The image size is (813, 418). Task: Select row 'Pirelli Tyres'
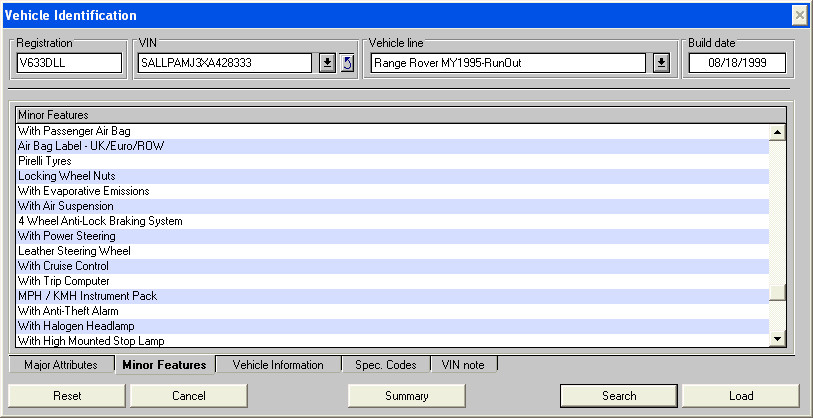pyautogui.click(x=393, y=161)
